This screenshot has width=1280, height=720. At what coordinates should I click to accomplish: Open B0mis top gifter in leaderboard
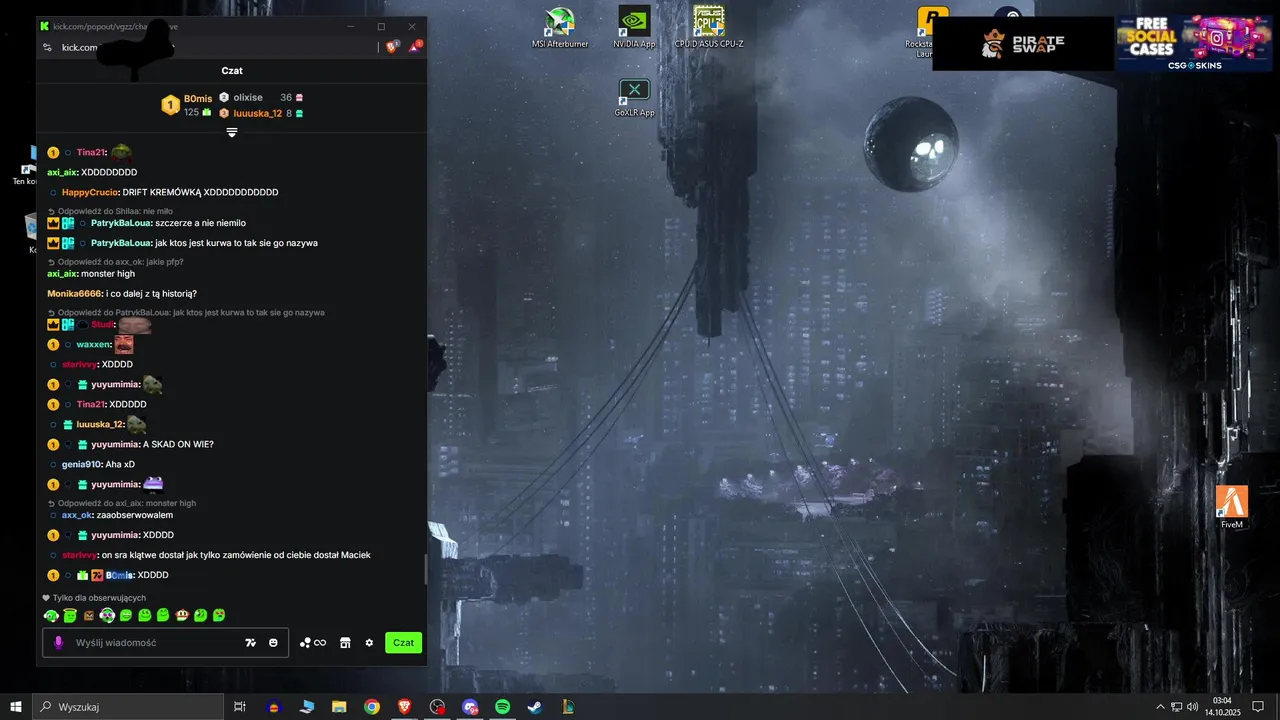click(187, 105)
